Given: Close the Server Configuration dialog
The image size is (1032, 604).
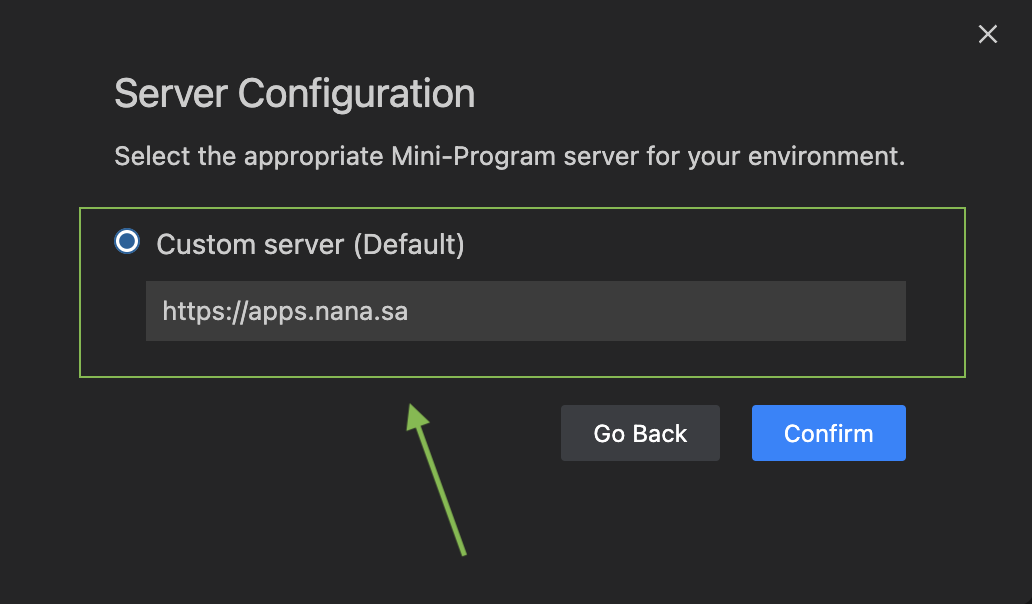Looking at the screenshot, I should click(987, 34).
